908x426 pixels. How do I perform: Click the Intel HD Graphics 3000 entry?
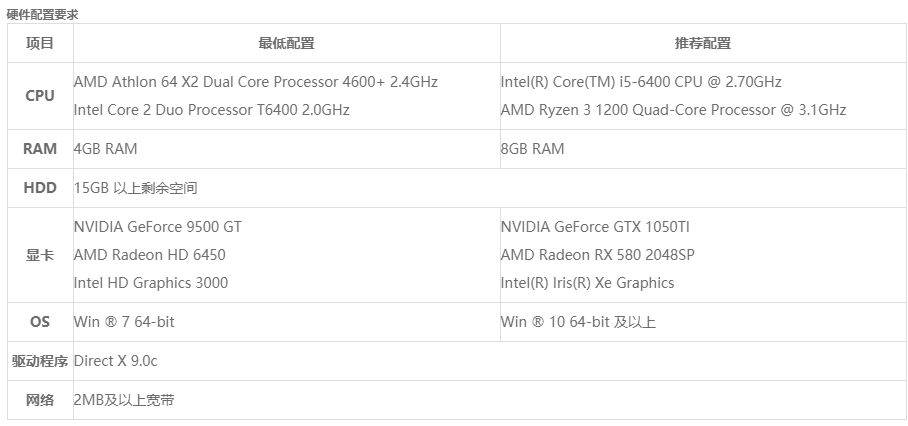pos(151,282)
